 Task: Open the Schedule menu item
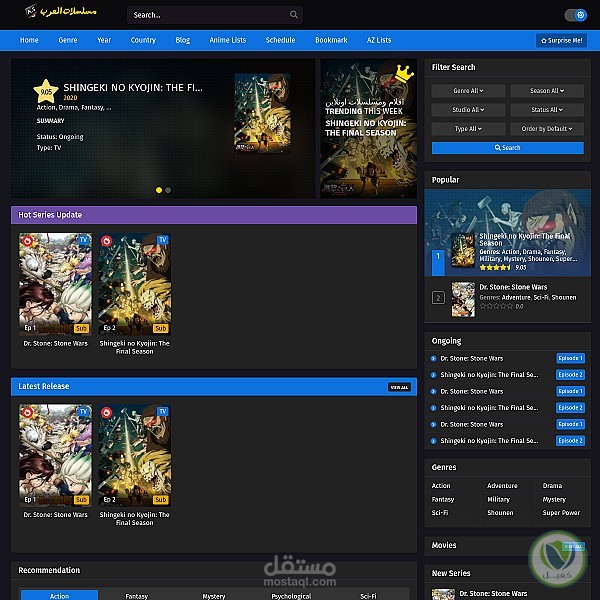click(280, 40)
